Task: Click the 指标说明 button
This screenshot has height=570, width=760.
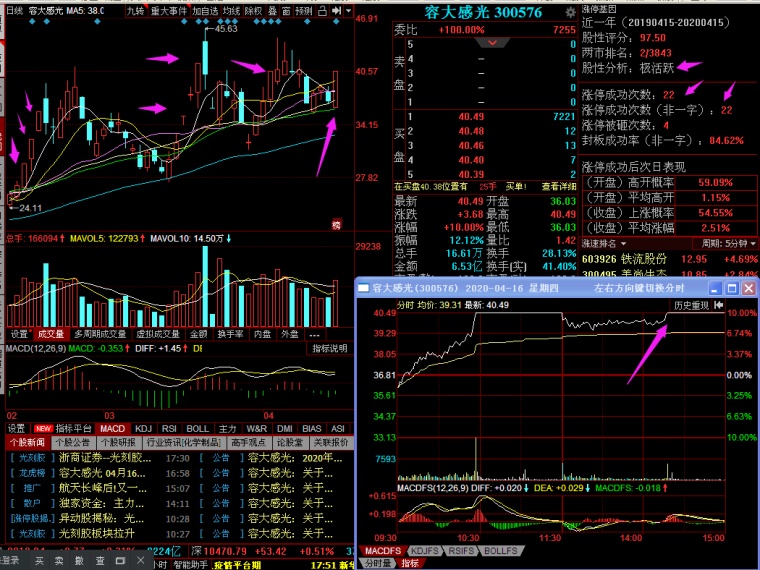Action: pyautogui.click(x=330, y=348)
